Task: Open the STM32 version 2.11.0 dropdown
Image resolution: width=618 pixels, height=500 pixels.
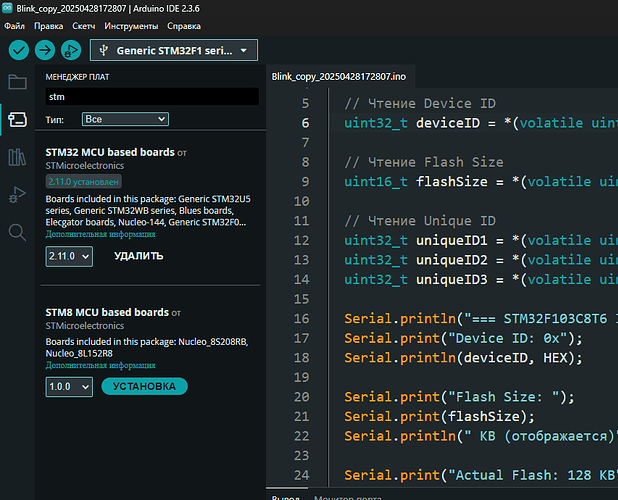Action: pos(69,257)
